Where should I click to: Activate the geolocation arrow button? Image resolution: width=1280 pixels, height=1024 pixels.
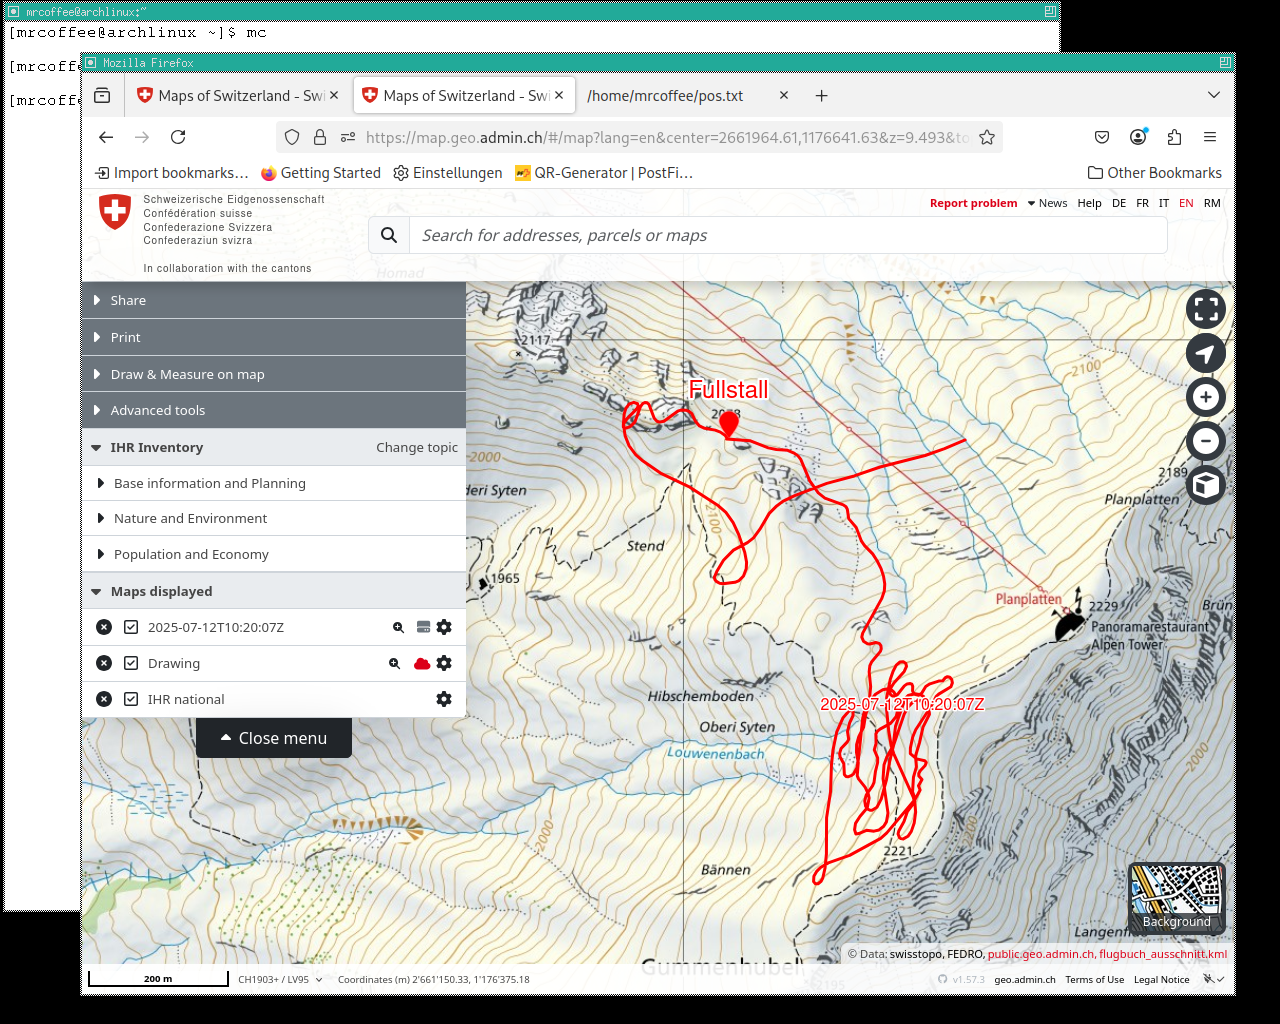[x=1206, y=353]
